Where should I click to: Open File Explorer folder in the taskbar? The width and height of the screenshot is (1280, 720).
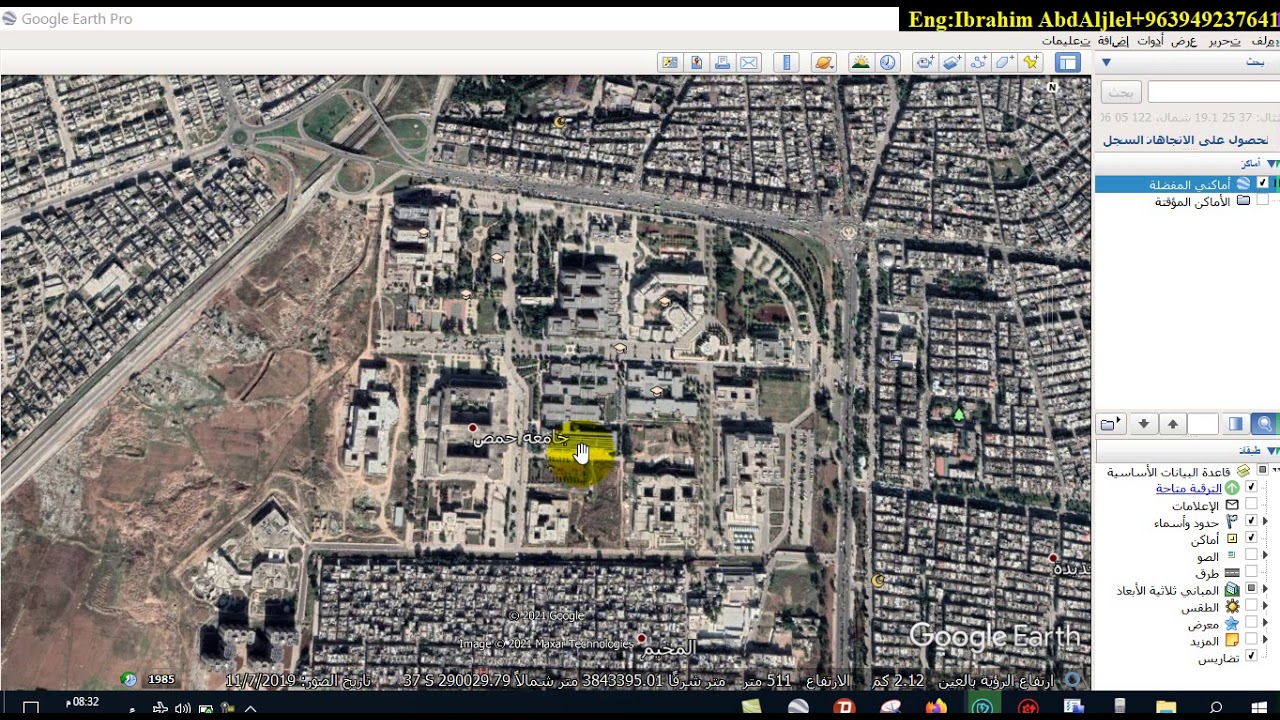[x=1166, y=708]
